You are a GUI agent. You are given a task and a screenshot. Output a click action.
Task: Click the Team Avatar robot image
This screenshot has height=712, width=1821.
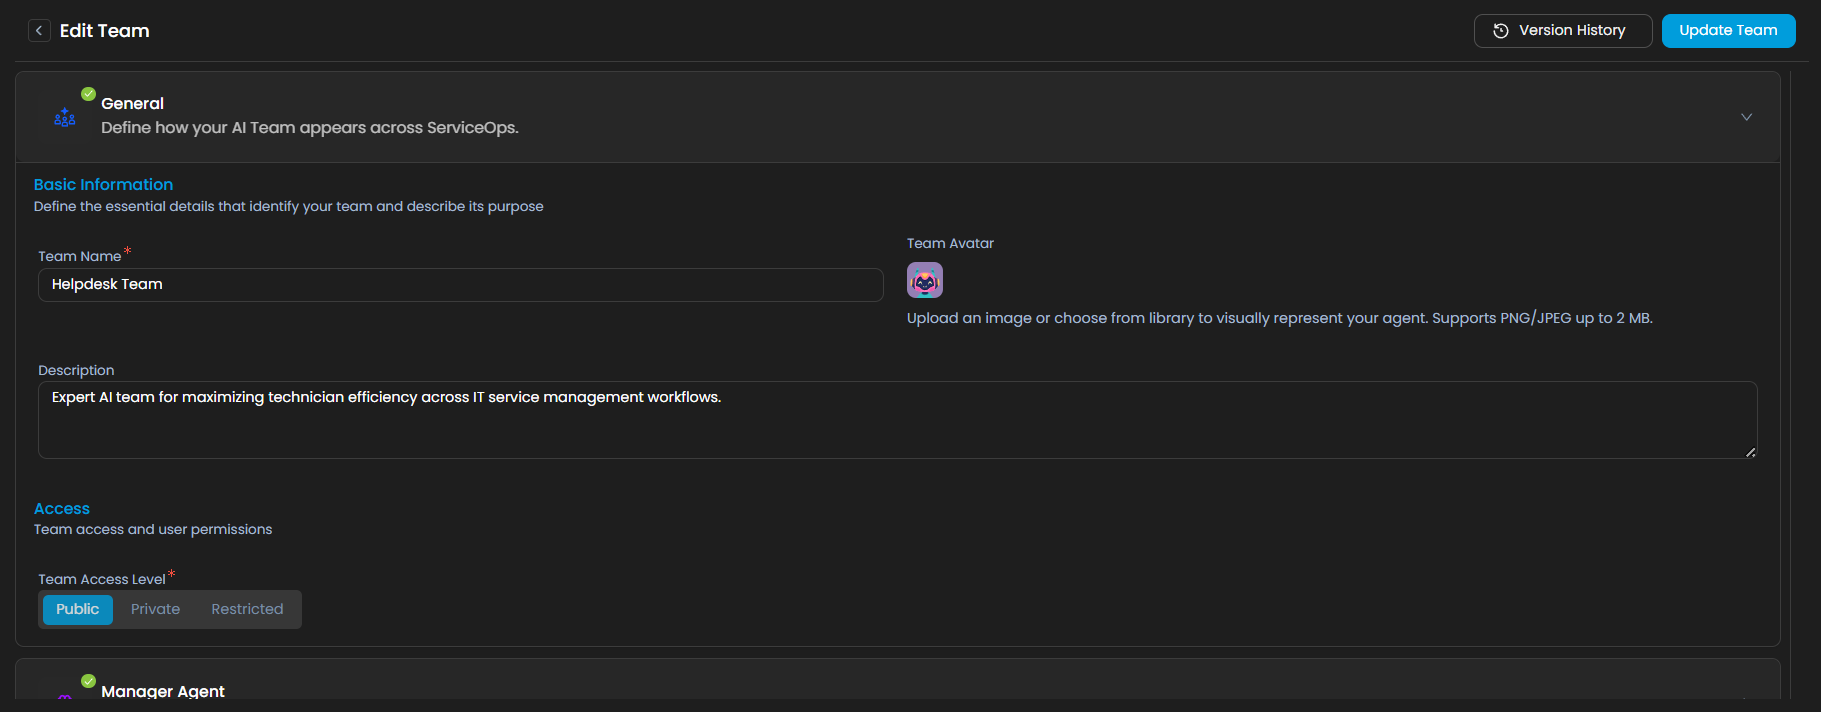coord(924,280)
